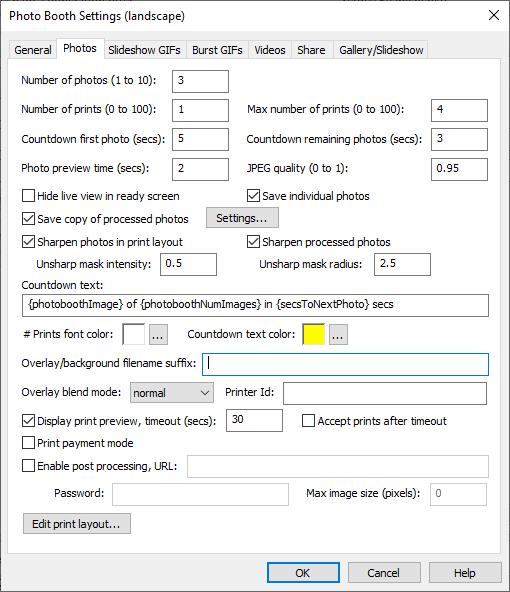
Task: Click the yellow Countdown text color swatch
Action: click(313, 334)
